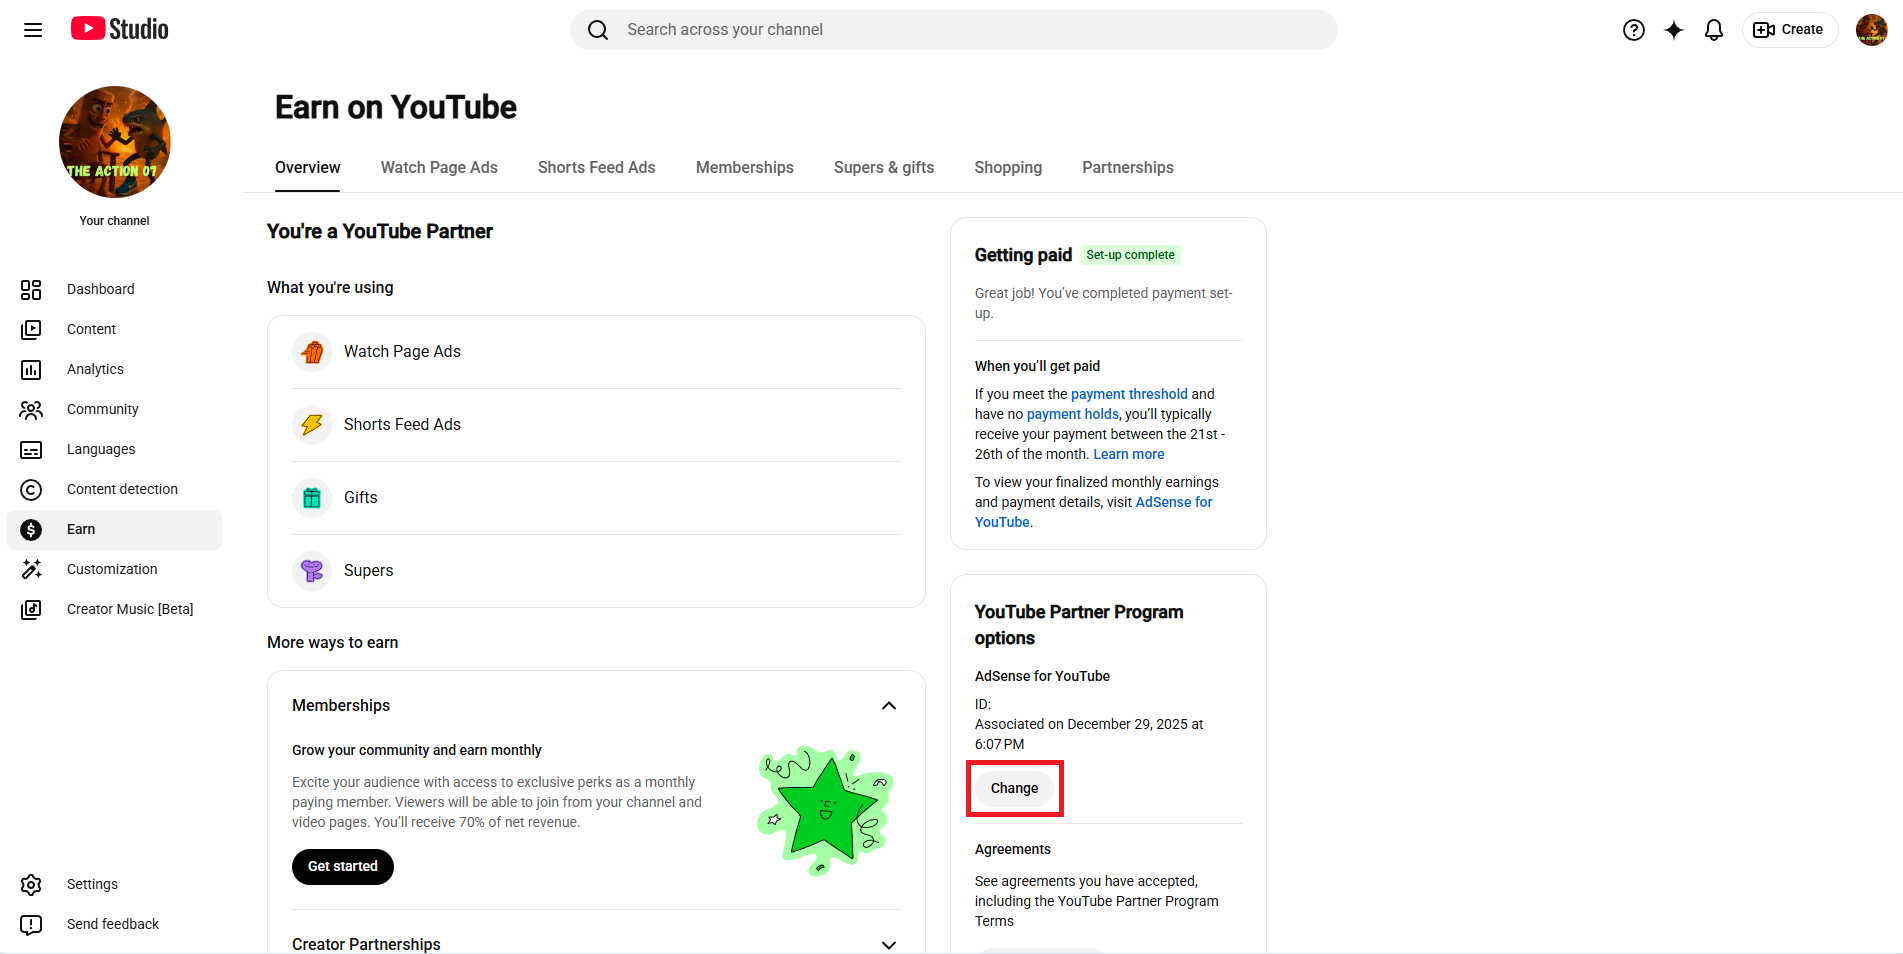Open the Watch Page Ads tab

(439, 167)
